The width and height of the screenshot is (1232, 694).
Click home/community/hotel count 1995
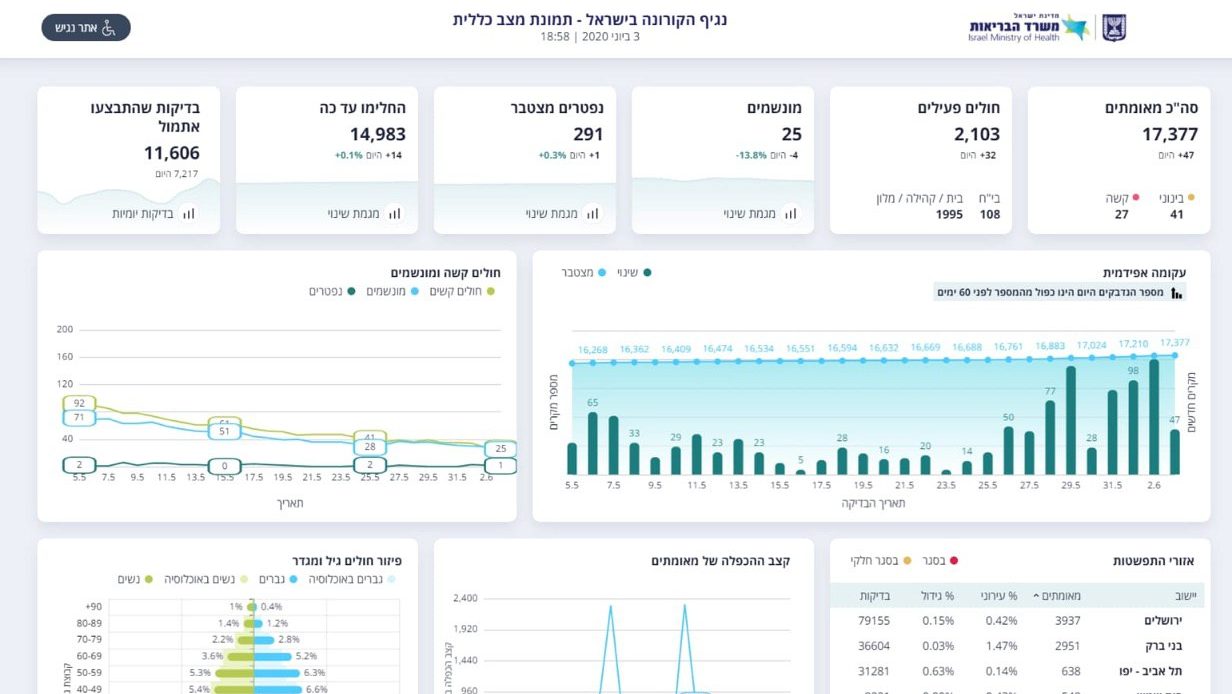click(949, 214)
